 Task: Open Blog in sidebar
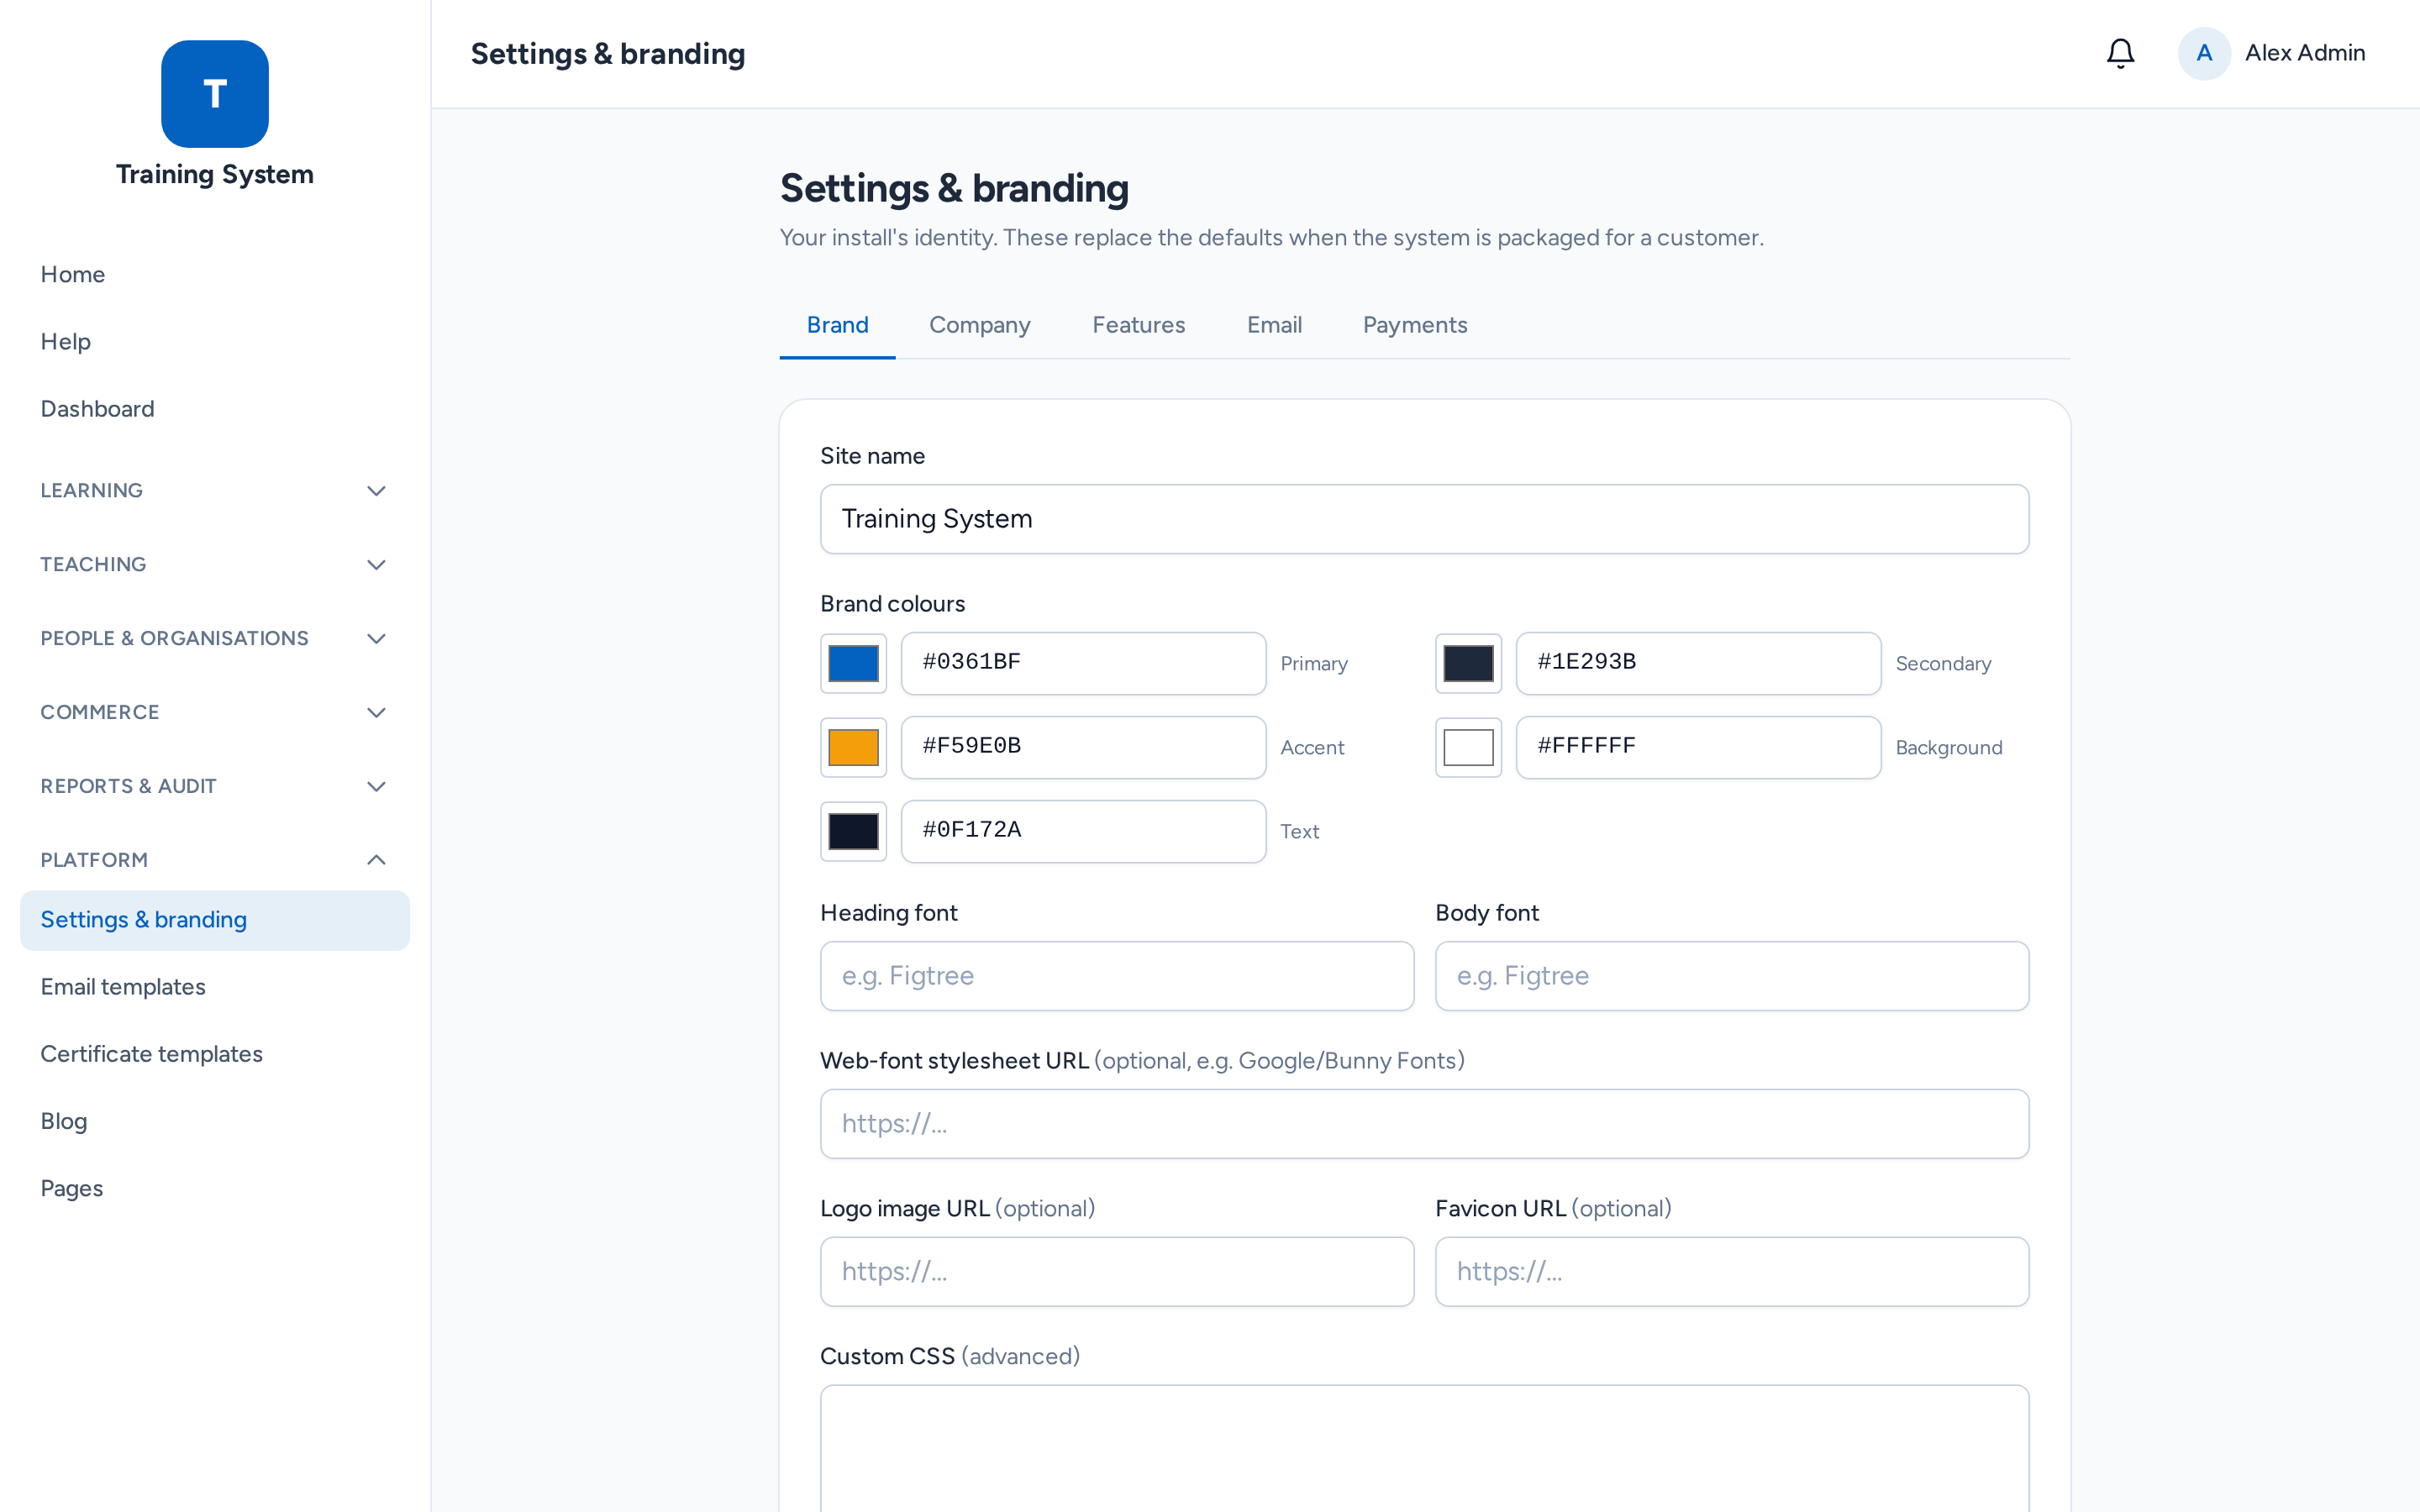coord(215,1121)
